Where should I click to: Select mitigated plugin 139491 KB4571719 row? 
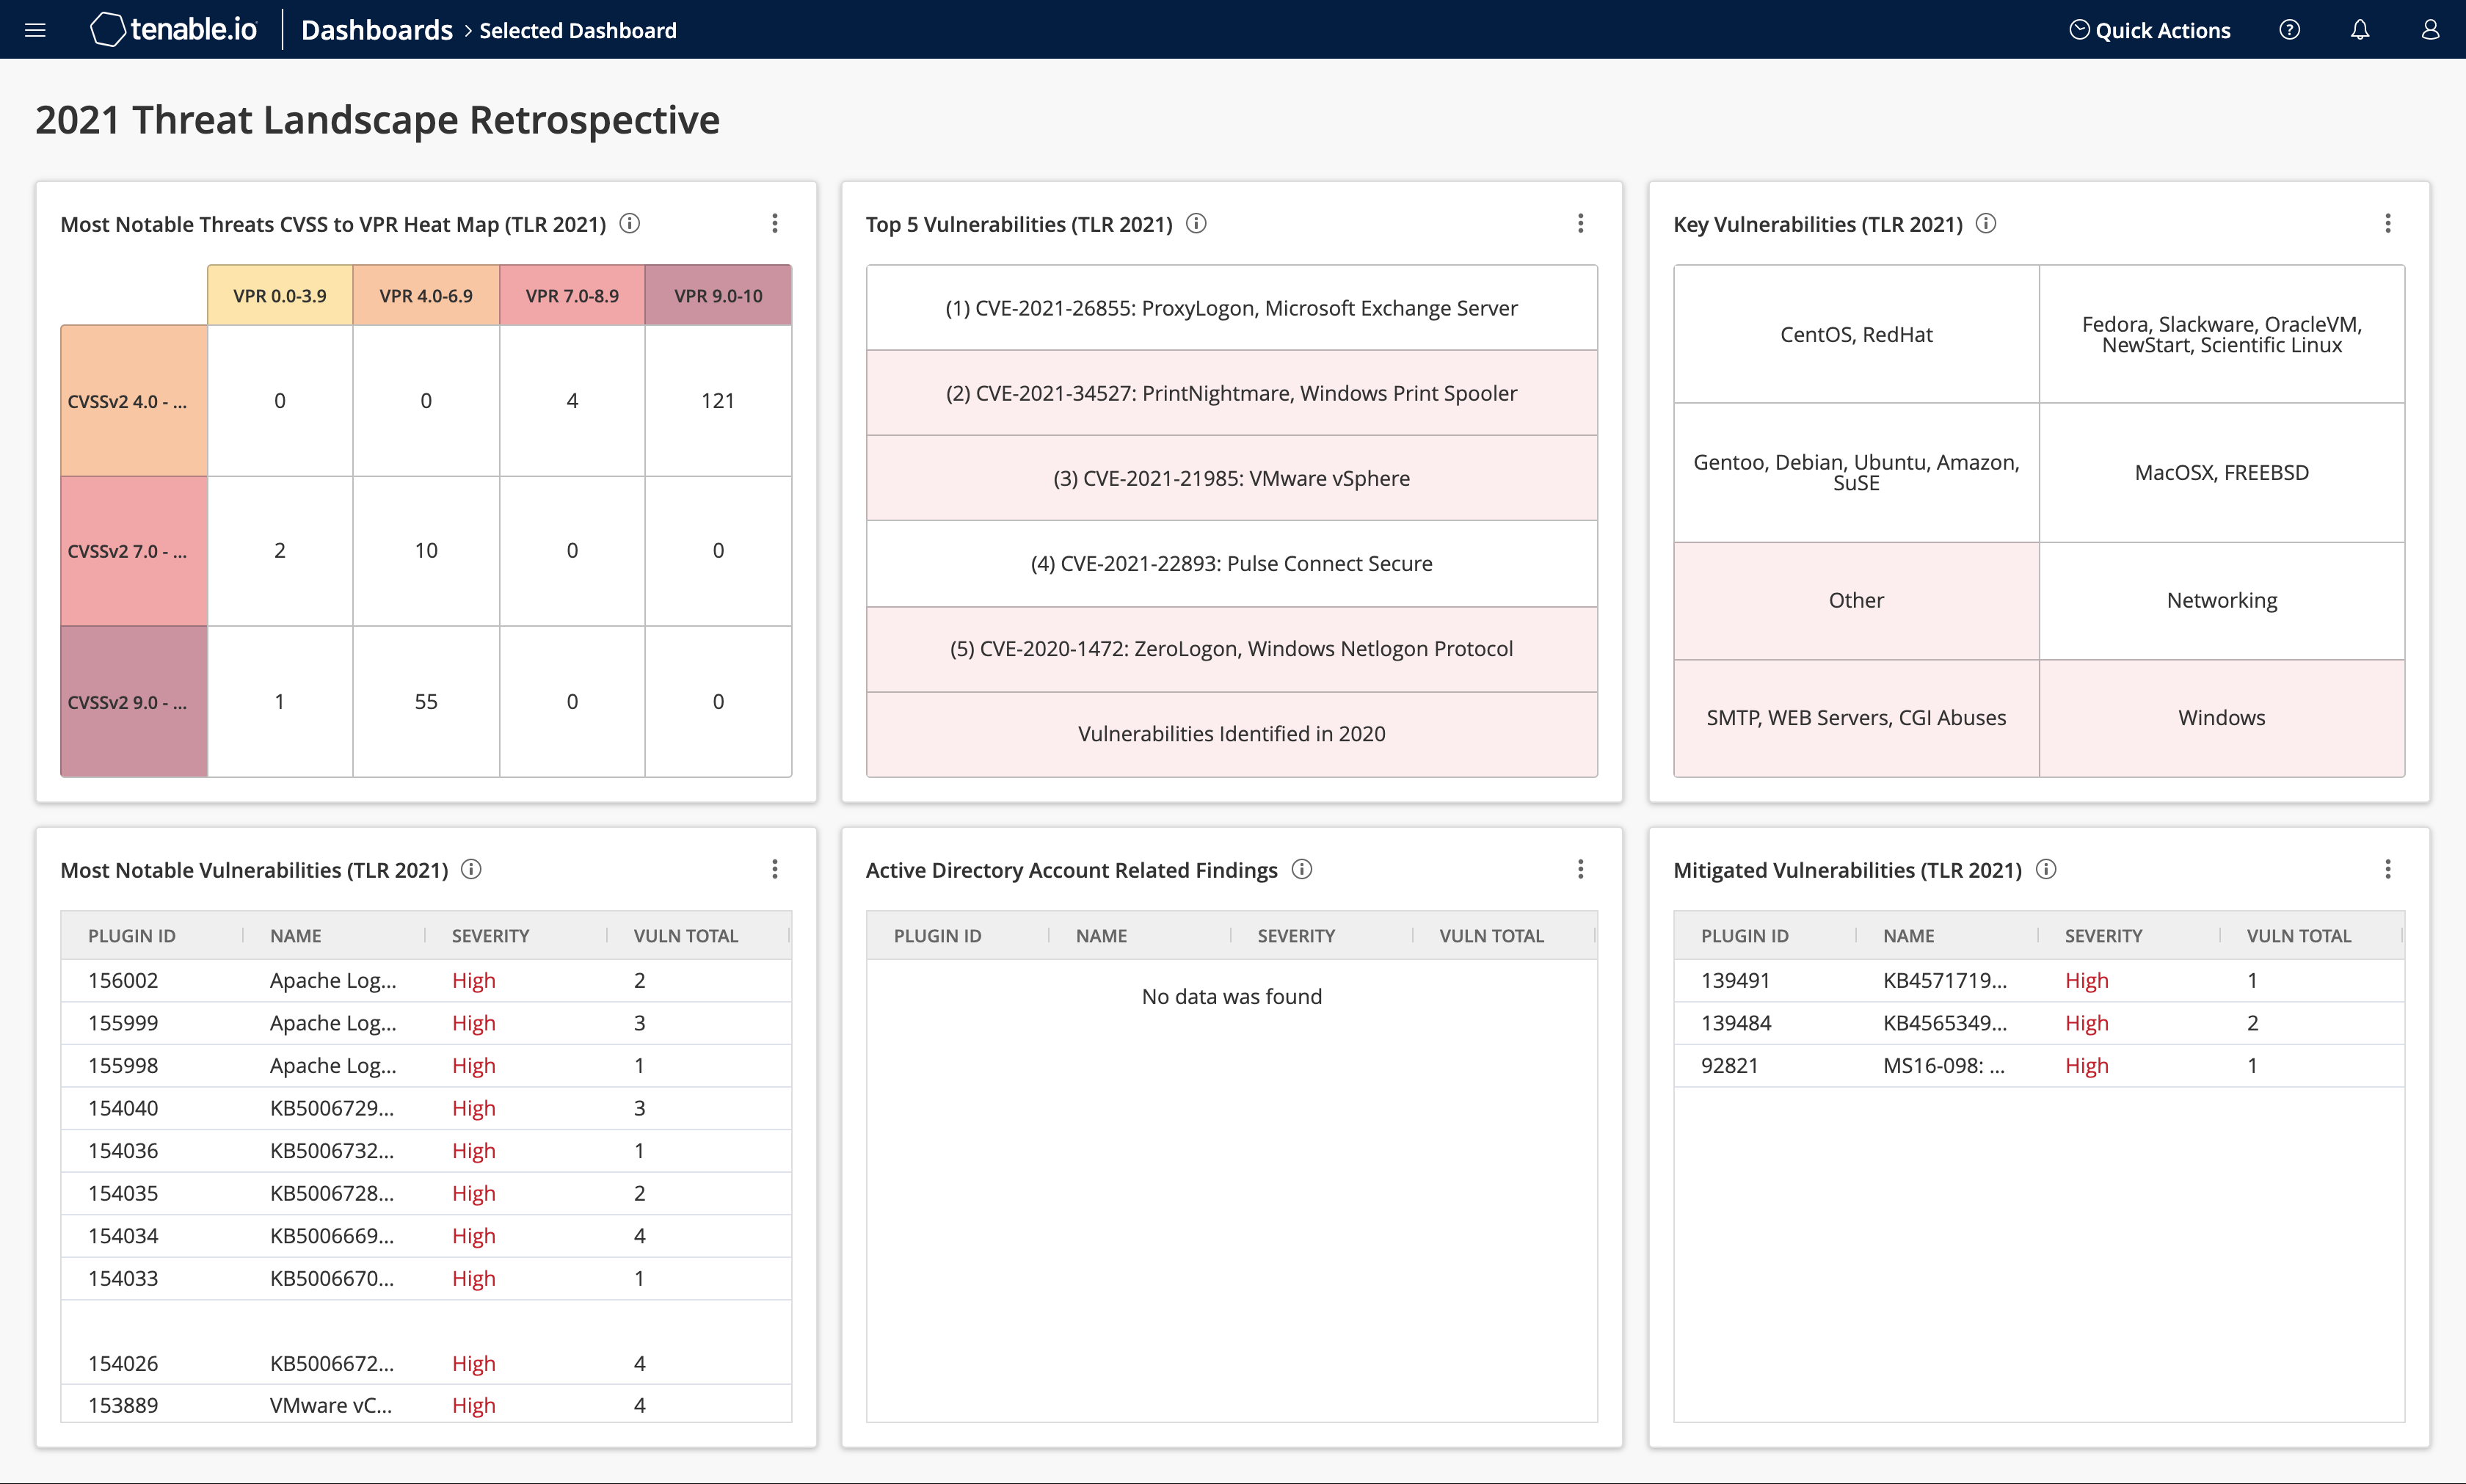click(2039, 981)
